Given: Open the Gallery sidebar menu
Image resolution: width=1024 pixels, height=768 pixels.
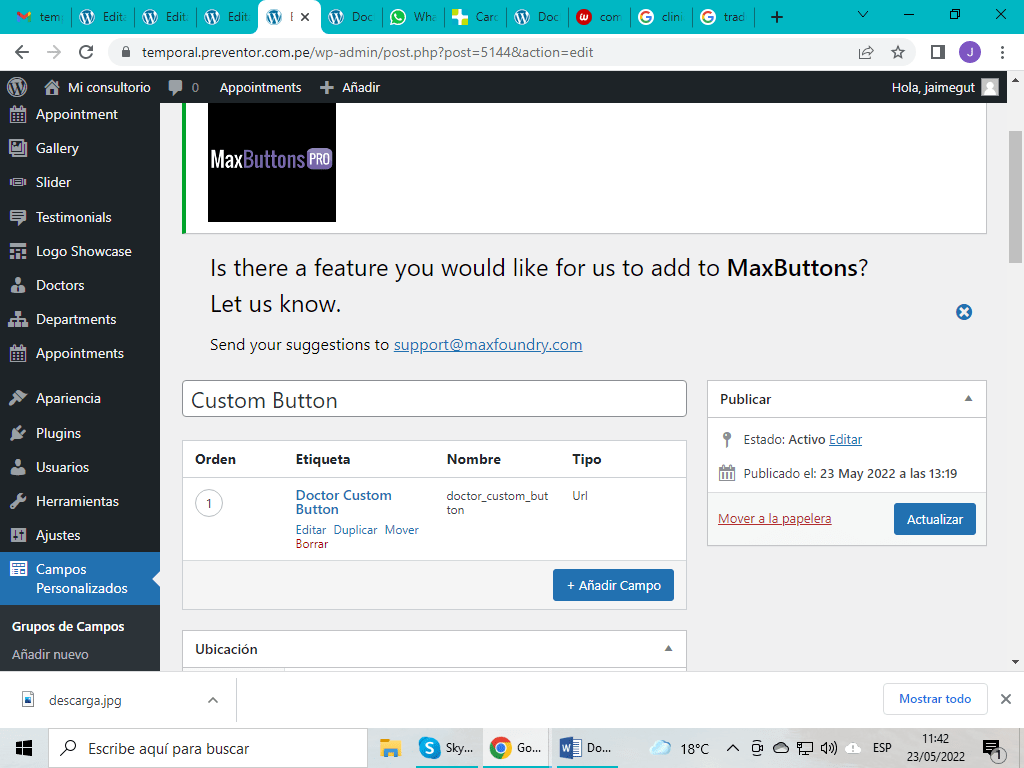Looking at the screenshot, I should [57, 148].
